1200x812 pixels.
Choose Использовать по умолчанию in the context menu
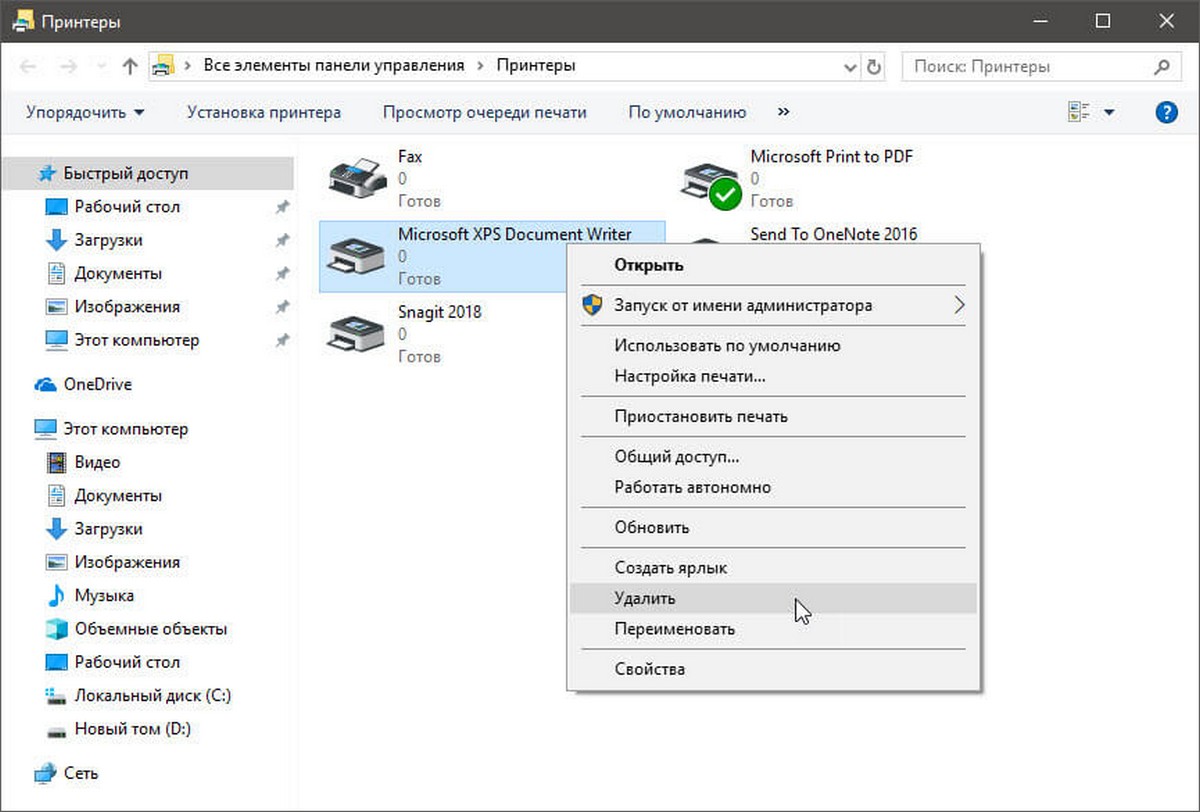(774, 346)
